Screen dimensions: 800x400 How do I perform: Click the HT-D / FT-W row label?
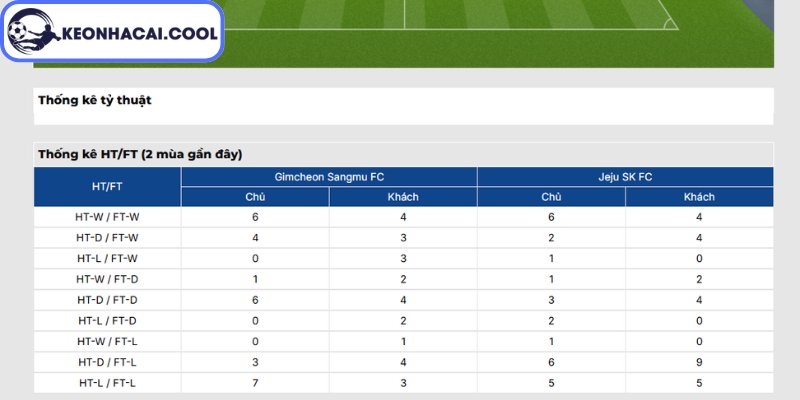click(x=107, y=238)
